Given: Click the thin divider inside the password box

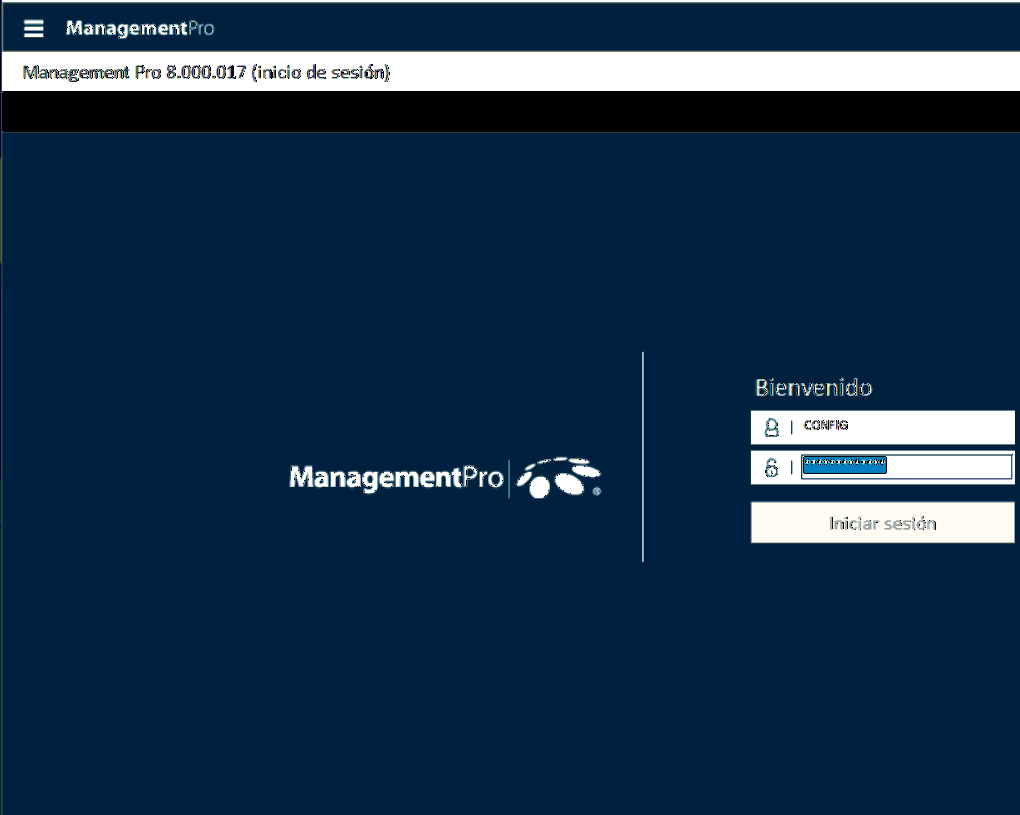Looking at the screenshot, I should tap(791, 467).
